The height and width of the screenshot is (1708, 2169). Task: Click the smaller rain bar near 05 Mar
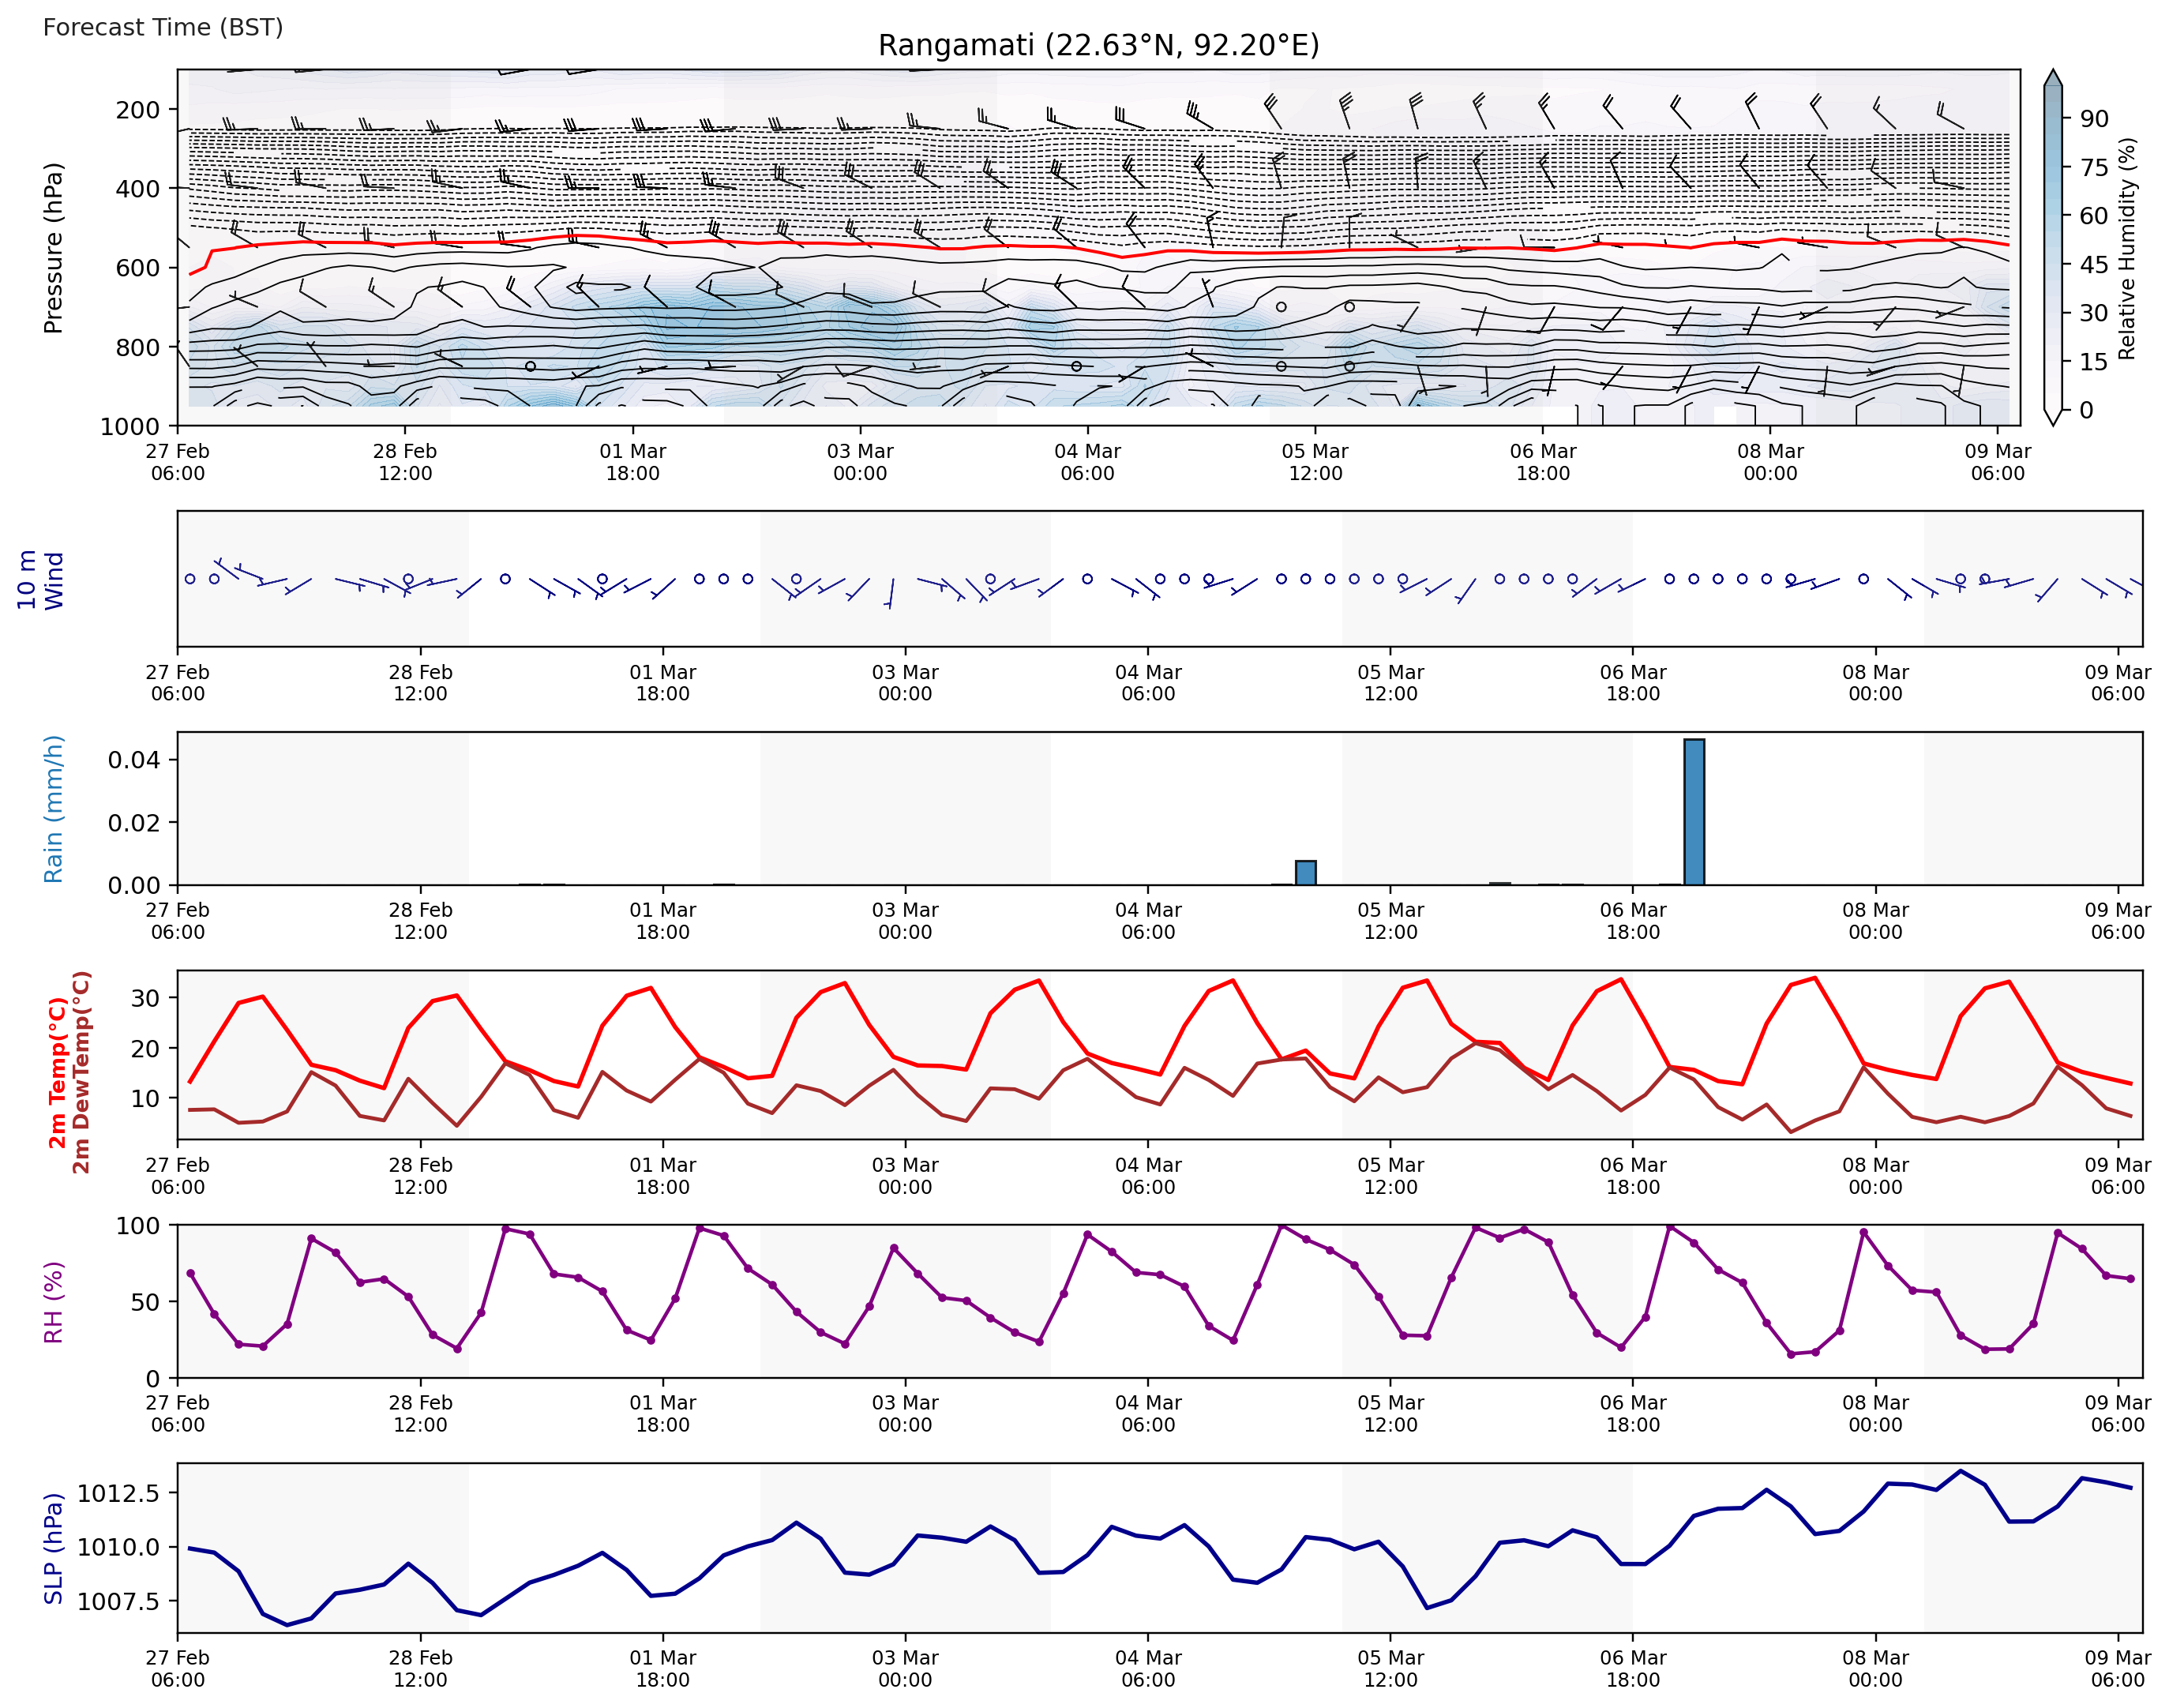[1305, 873]
